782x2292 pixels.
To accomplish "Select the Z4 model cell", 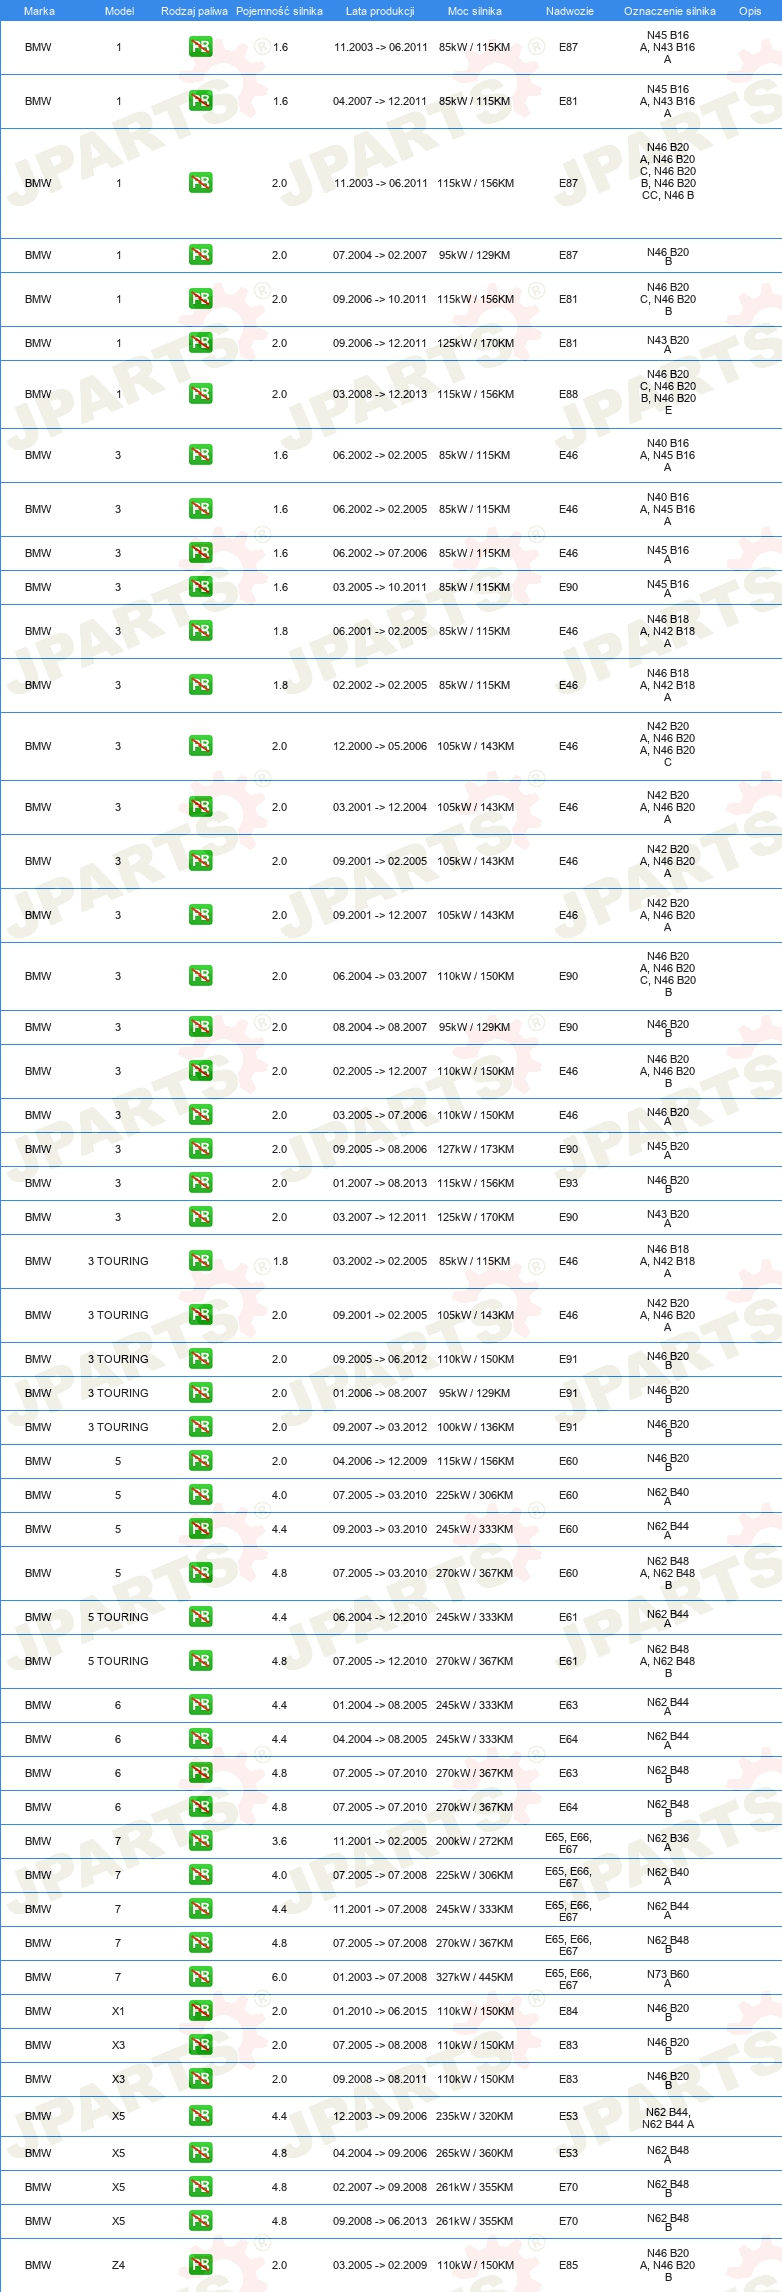I will tap(118, 2265).
